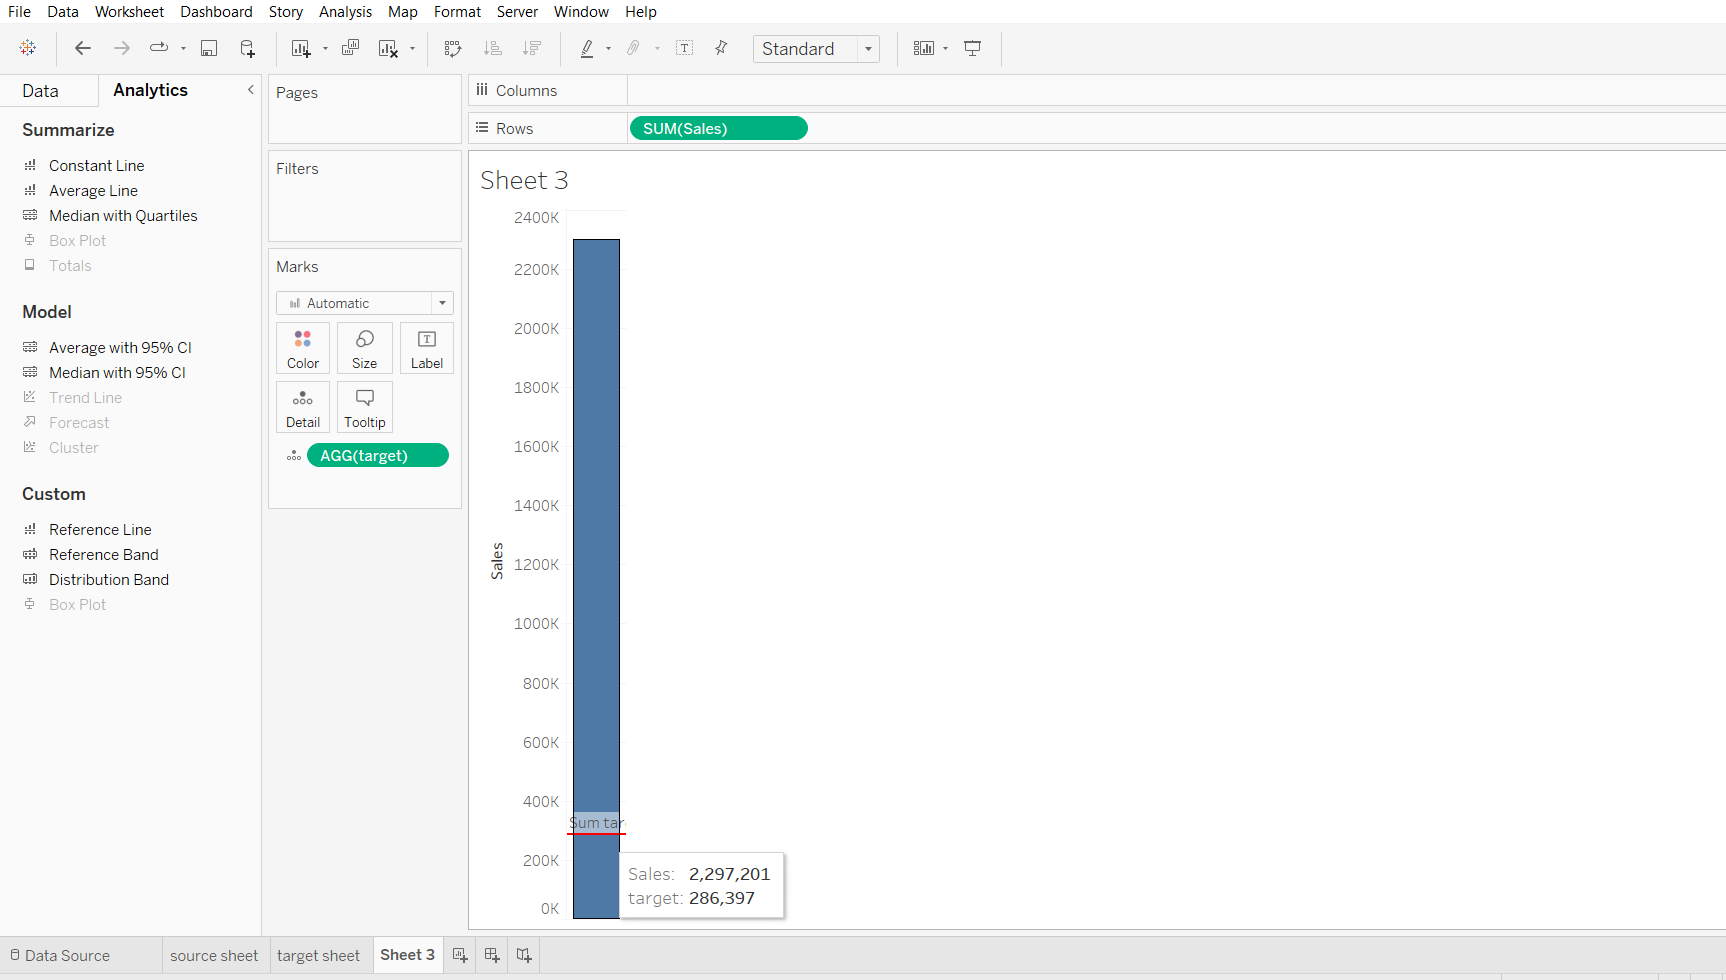Switch to the target sheet tab
Image resolution: width=1726 pixels, height=980 pixels.
[318, 955]
